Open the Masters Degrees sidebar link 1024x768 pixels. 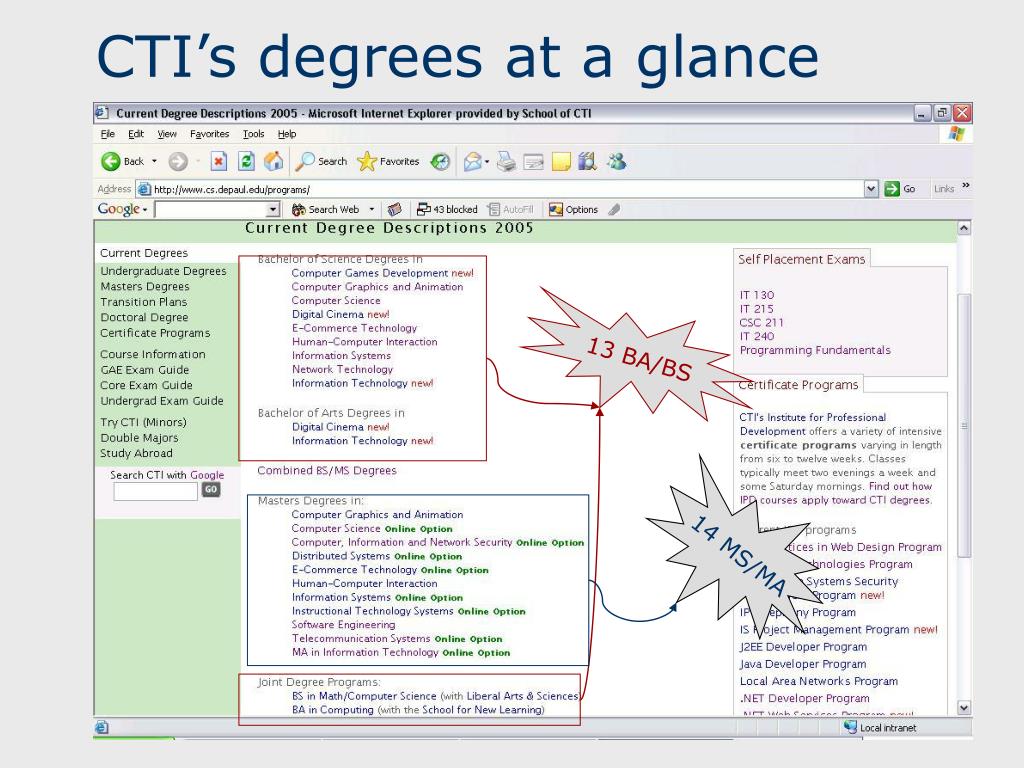click(145, 287)
